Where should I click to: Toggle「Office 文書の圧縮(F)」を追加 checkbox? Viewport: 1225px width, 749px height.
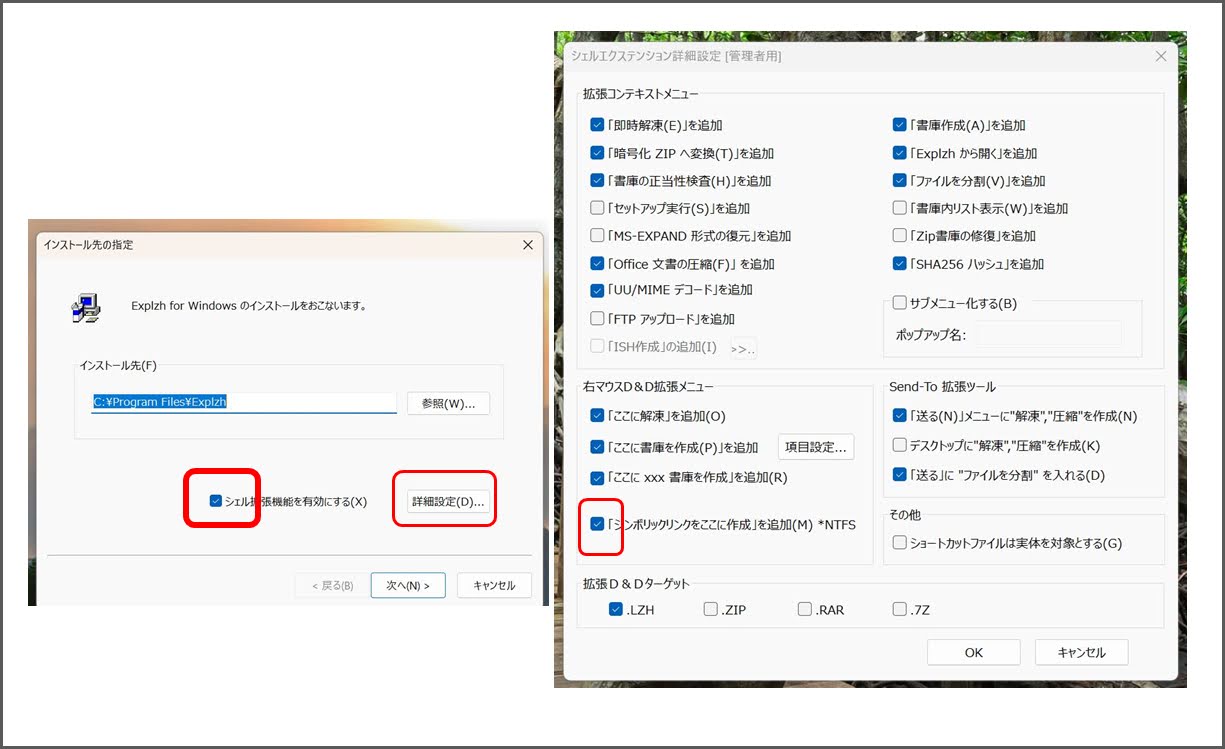pyautogui.click(x=598, y=264)
